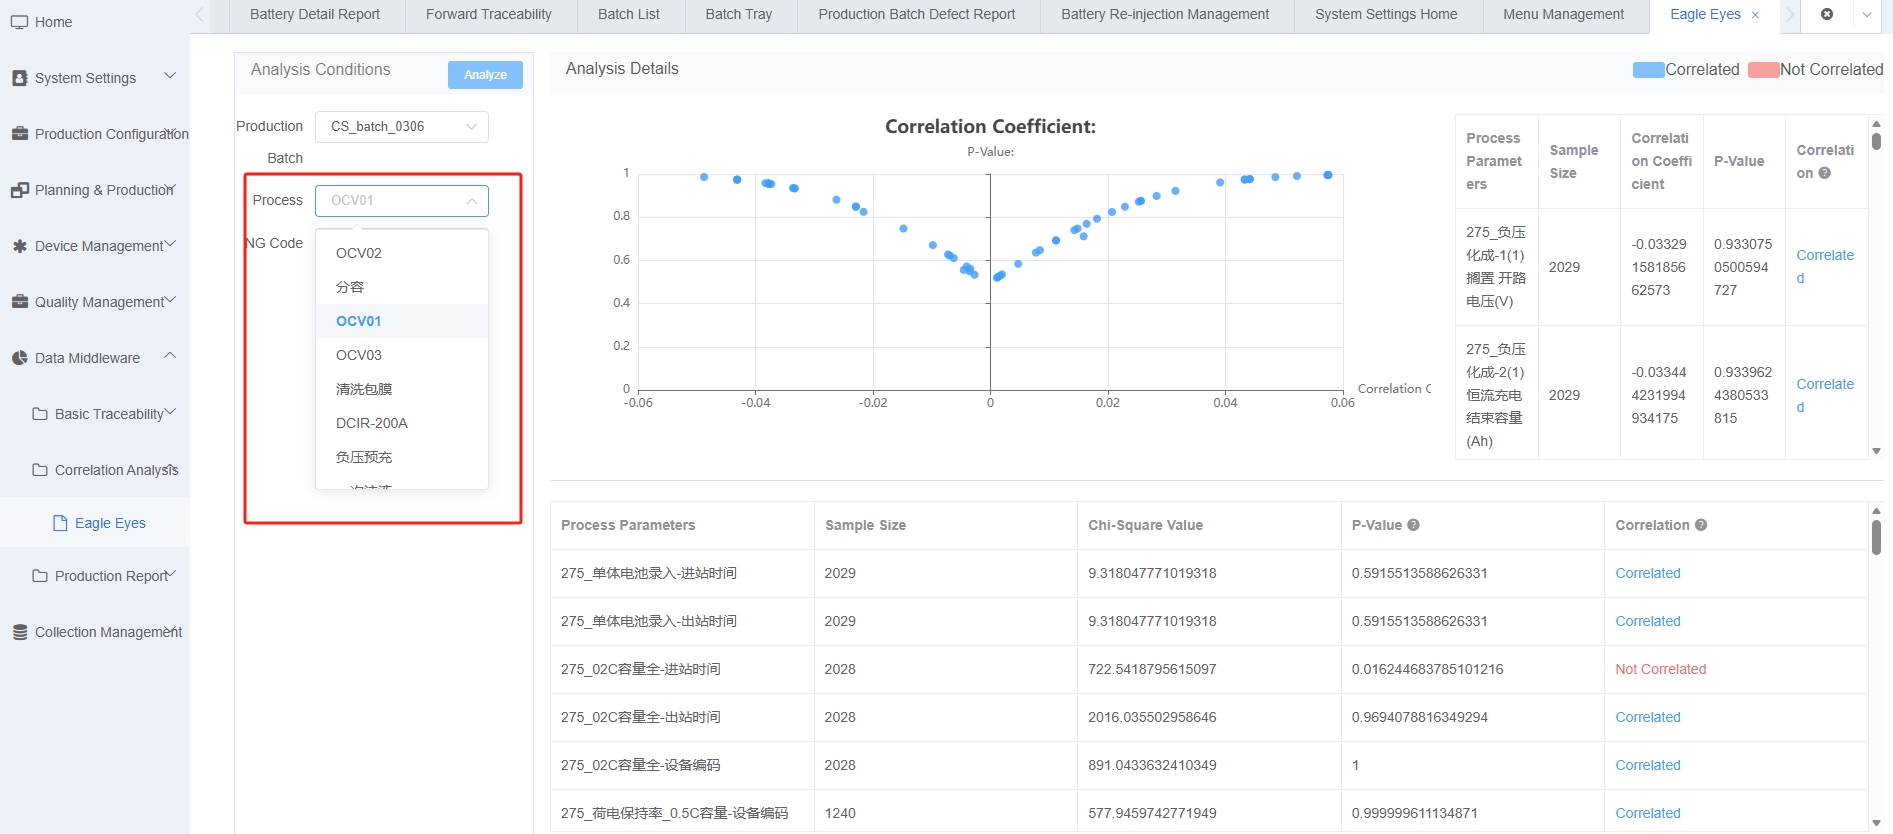Open the tab bar options dropdown arrow

click(x=1866, y=15)
